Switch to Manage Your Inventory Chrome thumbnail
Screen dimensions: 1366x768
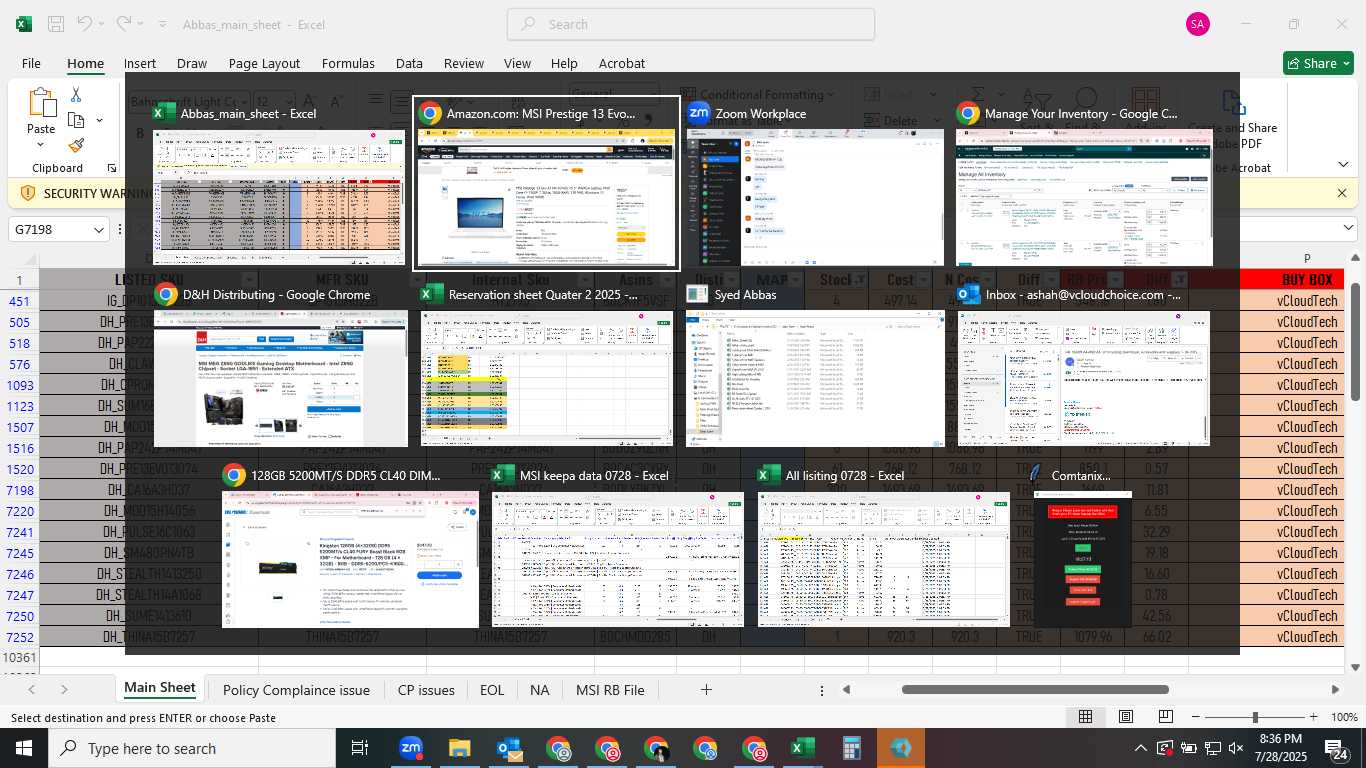1084,183
